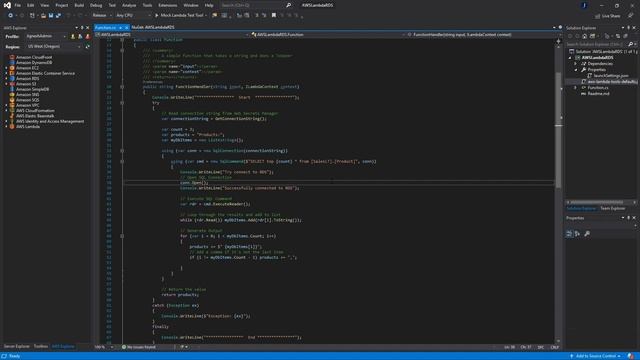
Task: Expand AWS Lambda node in AWS Explorer
Action: coord(6,127)
